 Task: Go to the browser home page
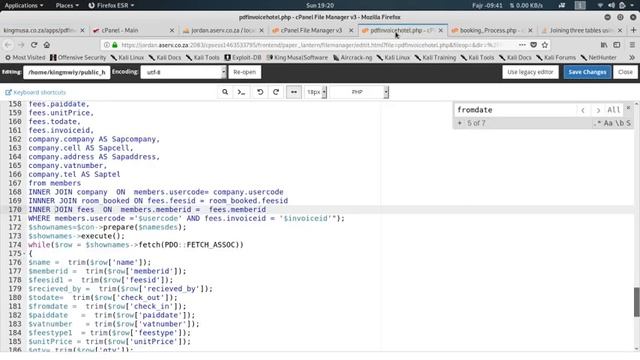click(47, 45)
